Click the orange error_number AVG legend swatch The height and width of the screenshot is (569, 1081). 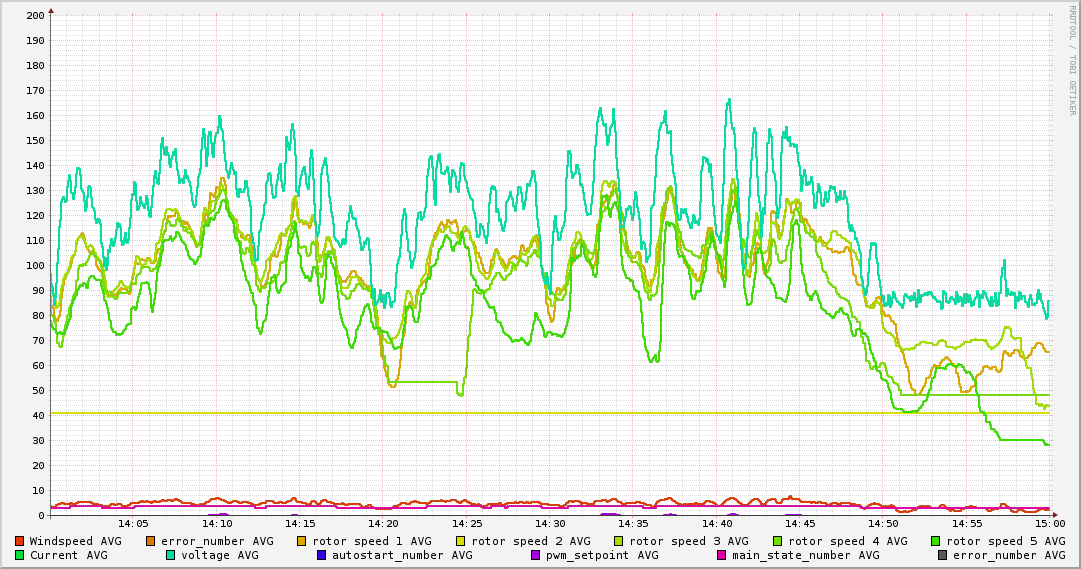coord(151,541)
